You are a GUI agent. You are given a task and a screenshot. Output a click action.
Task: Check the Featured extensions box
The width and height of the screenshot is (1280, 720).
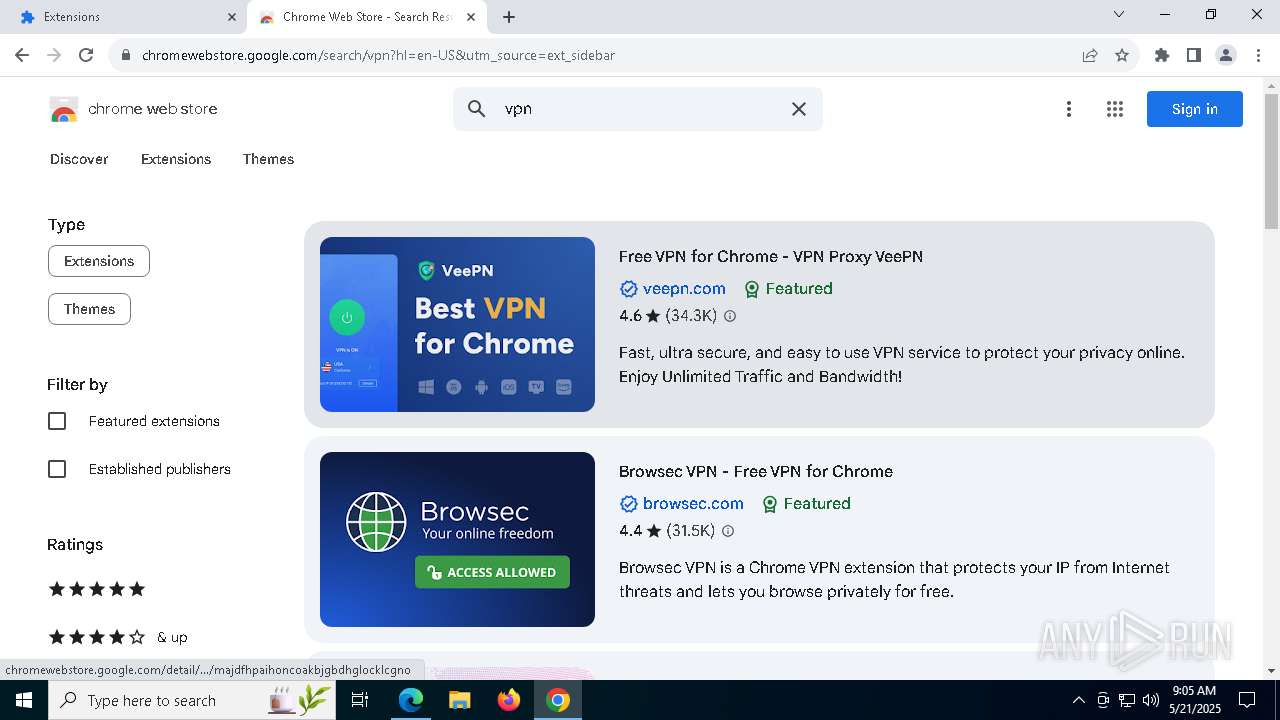coord(57,421)
